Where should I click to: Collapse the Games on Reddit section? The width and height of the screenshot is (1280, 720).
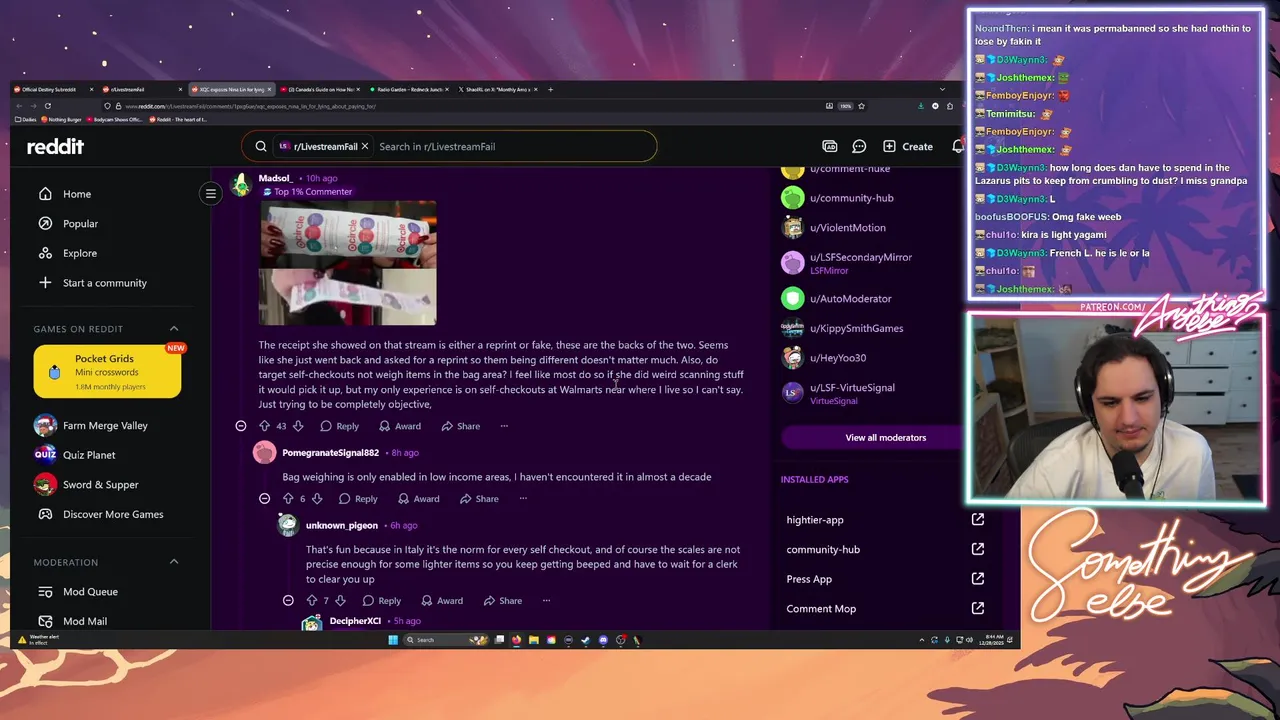[x=174, y=329]
